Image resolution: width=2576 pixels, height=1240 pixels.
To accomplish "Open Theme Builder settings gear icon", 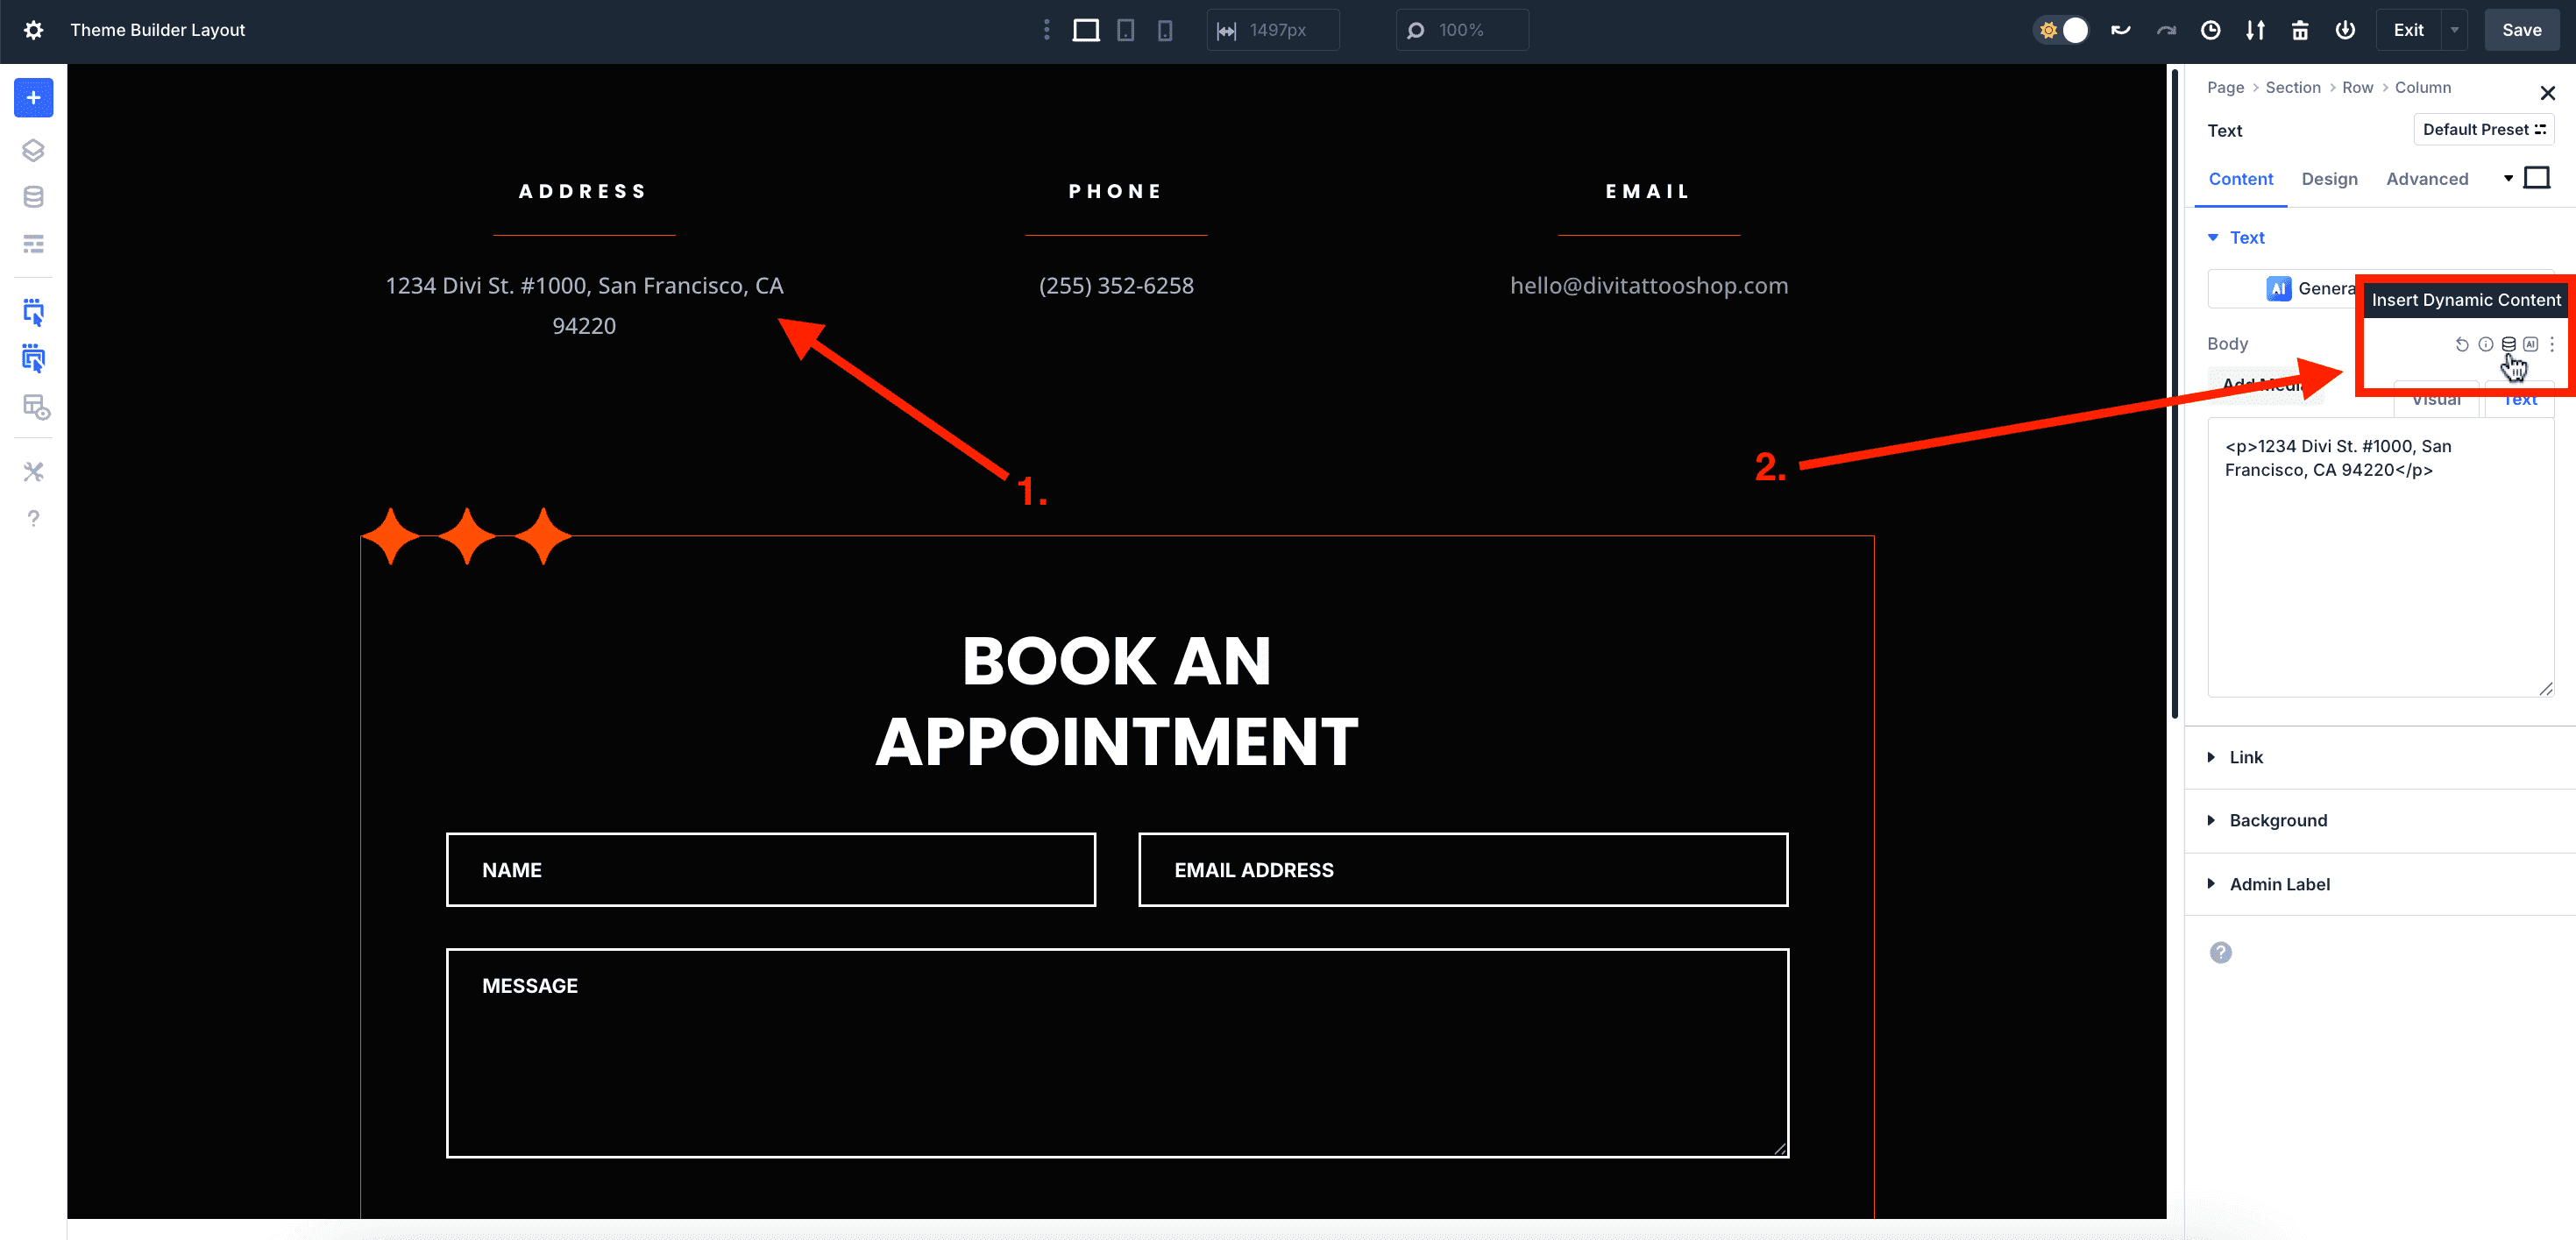I will [33, 30].
